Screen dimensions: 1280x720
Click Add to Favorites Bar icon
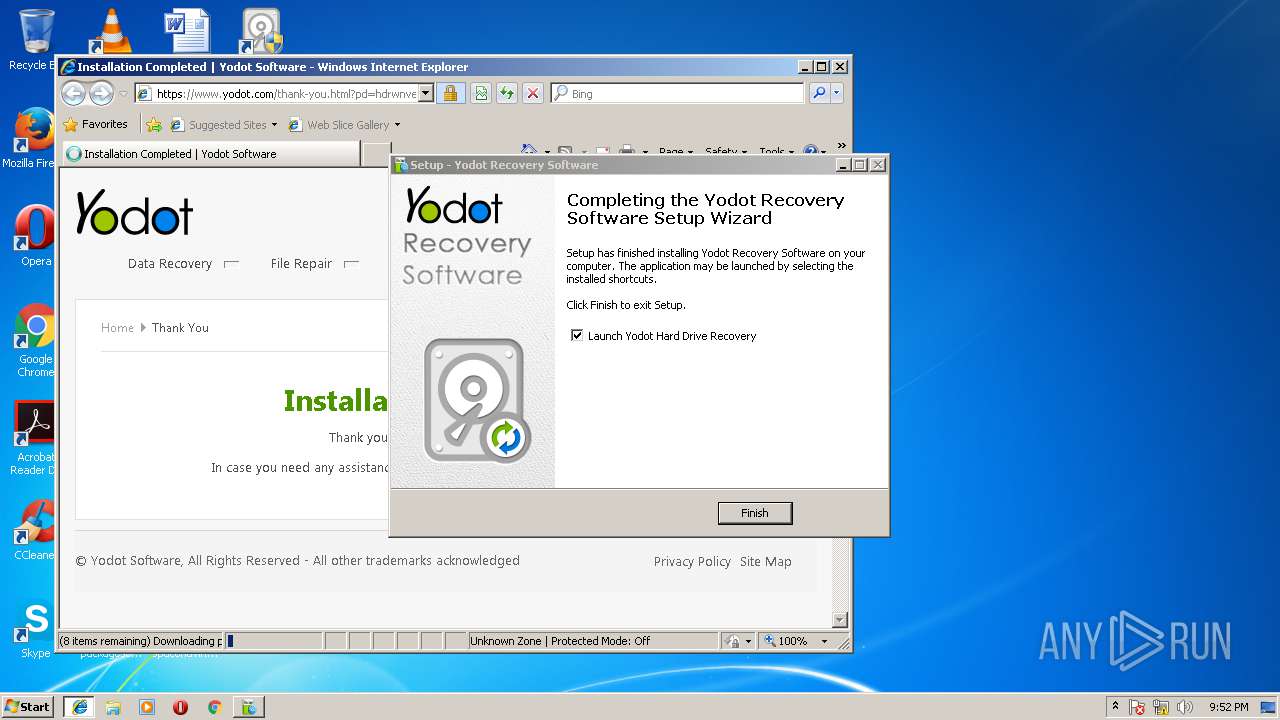tap(154, 125)
